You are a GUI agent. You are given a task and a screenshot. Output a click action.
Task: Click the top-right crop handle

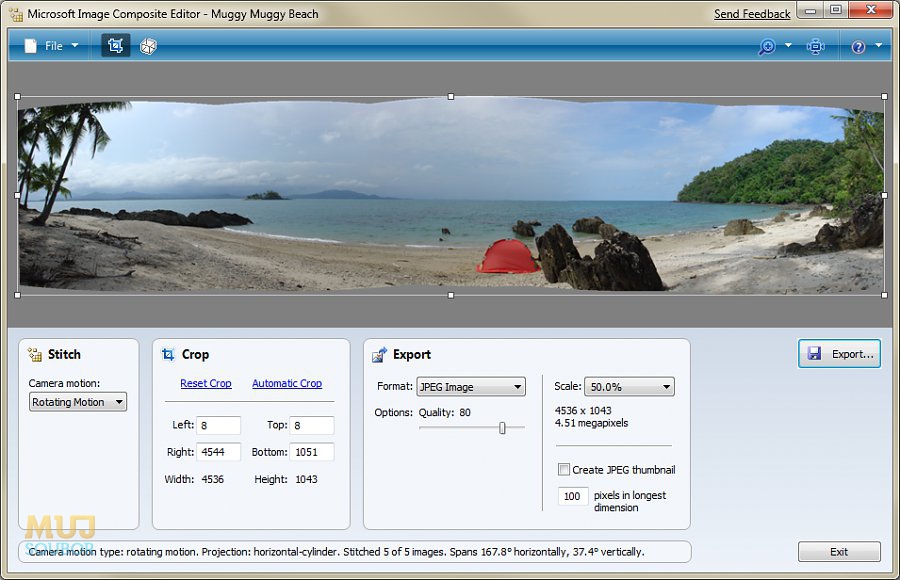[884, 96]
